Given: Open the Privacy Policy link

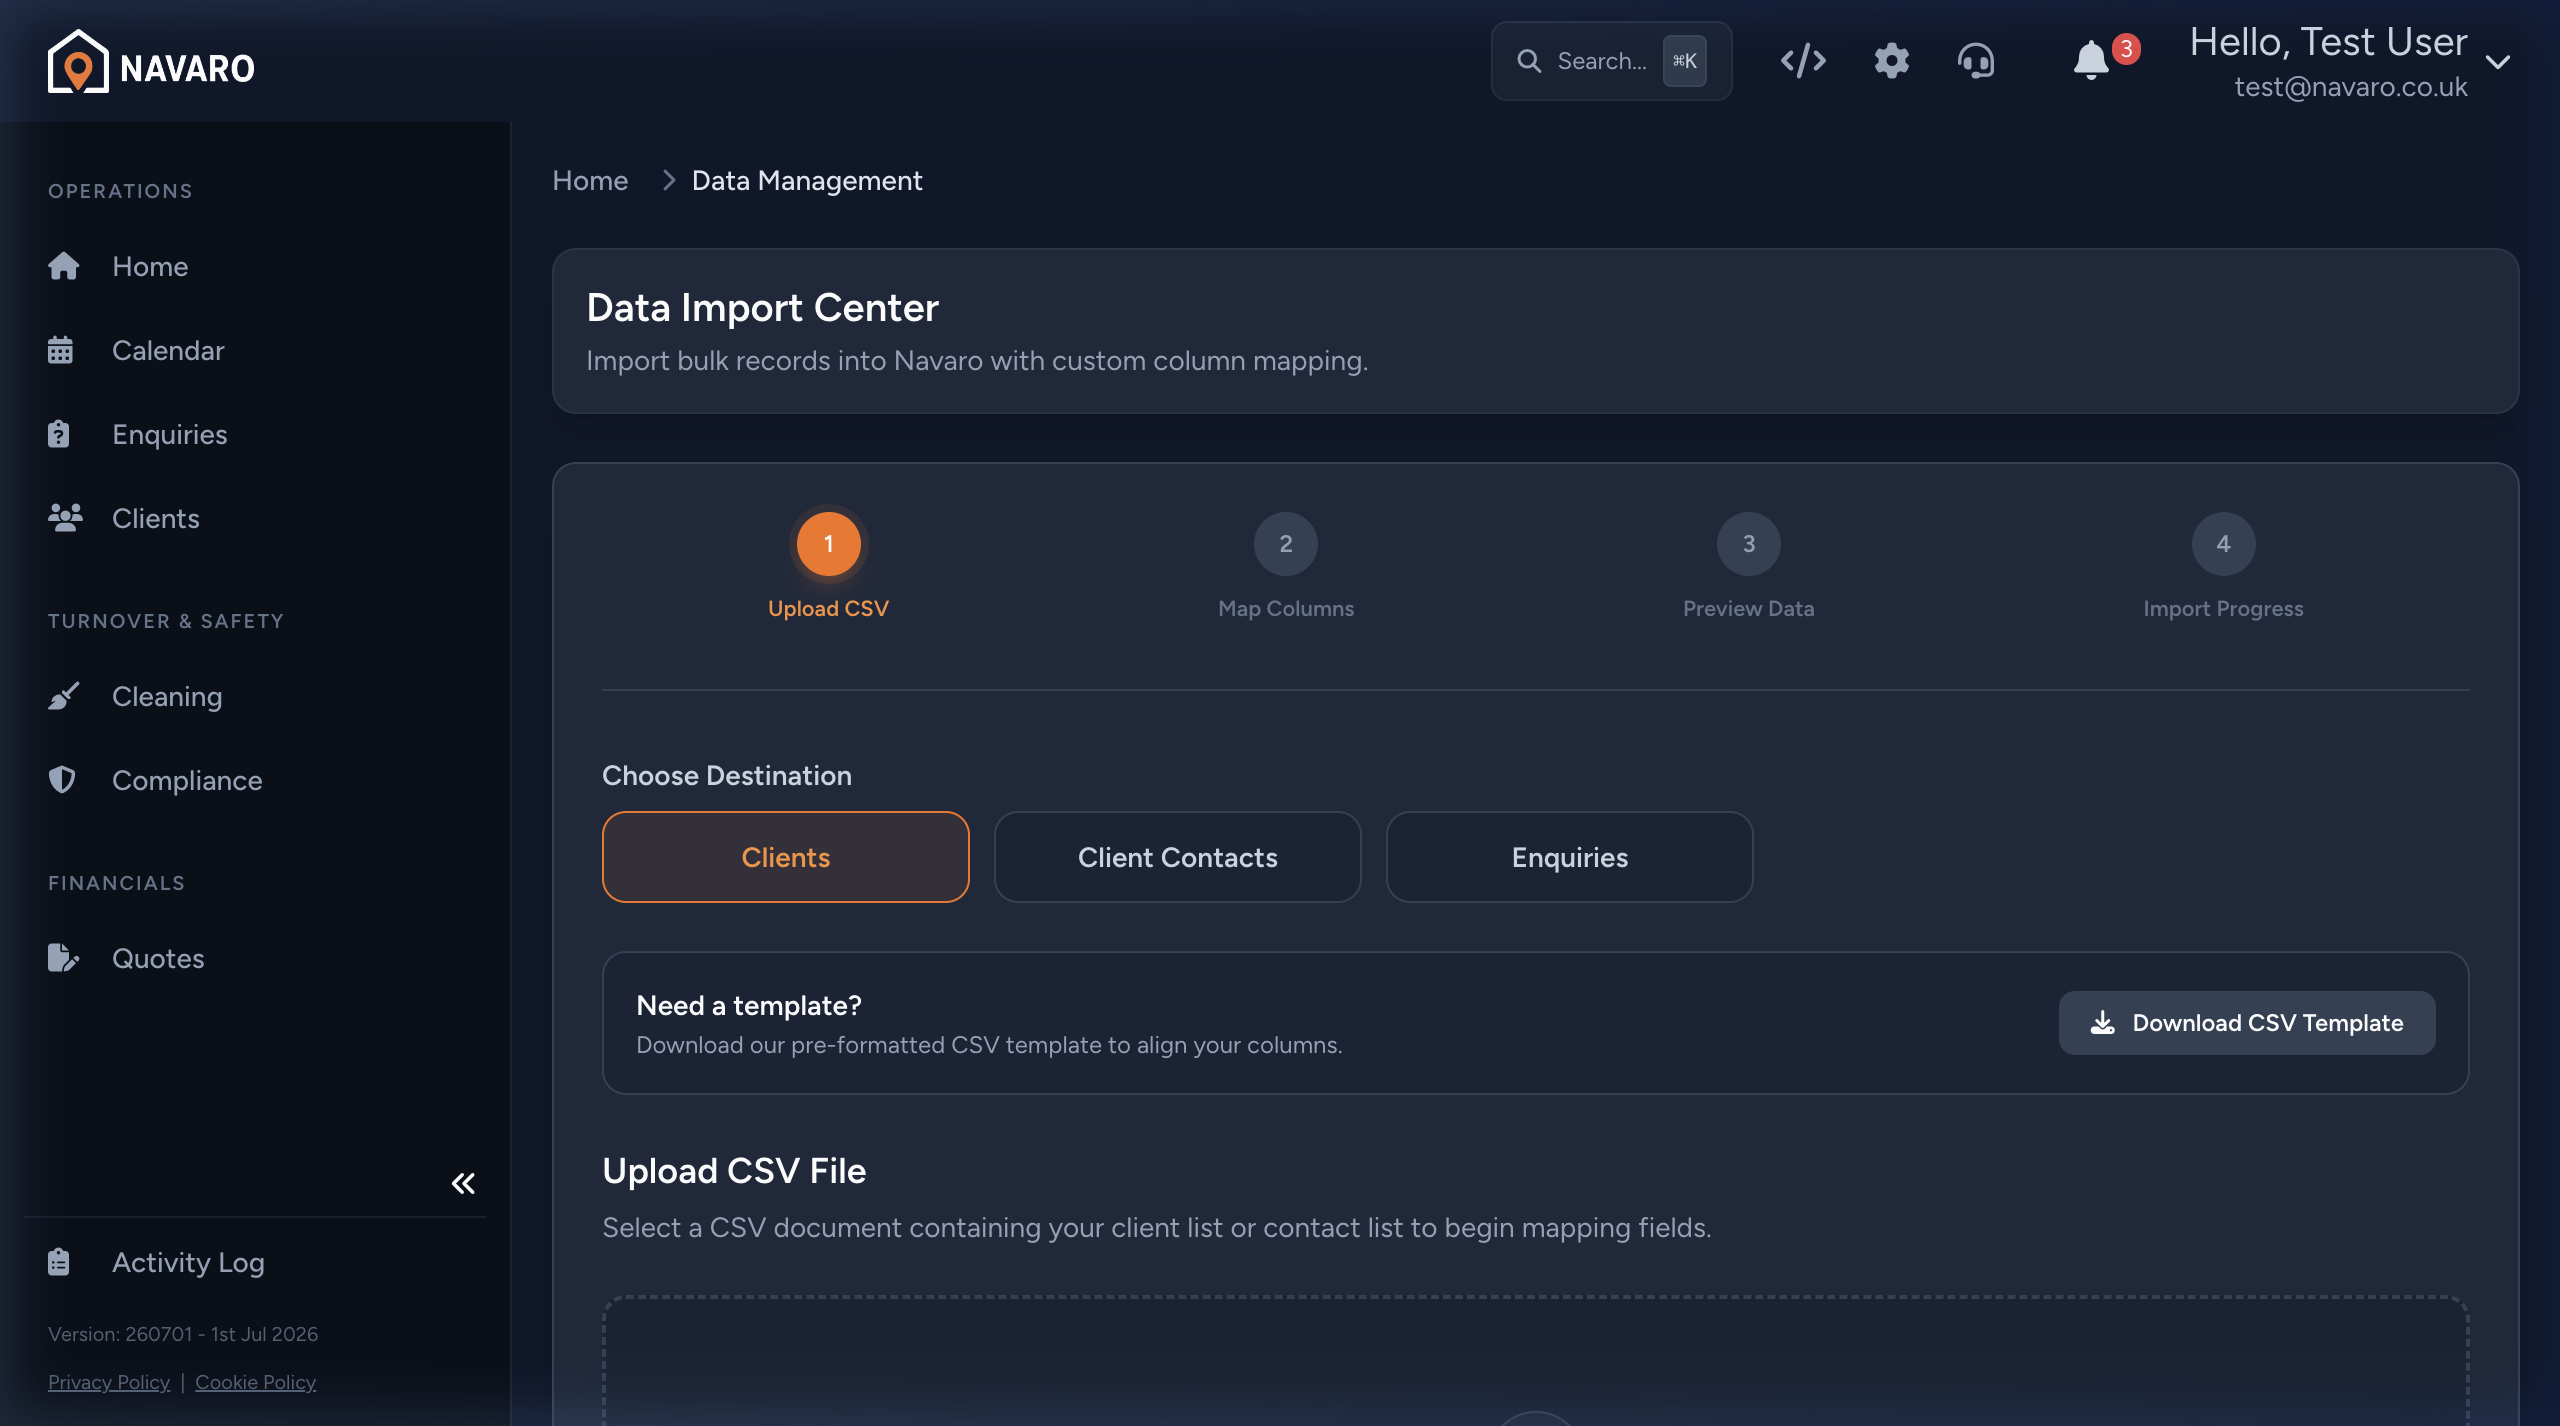Looking at the screenshot, I should [x=109, y=1382].
